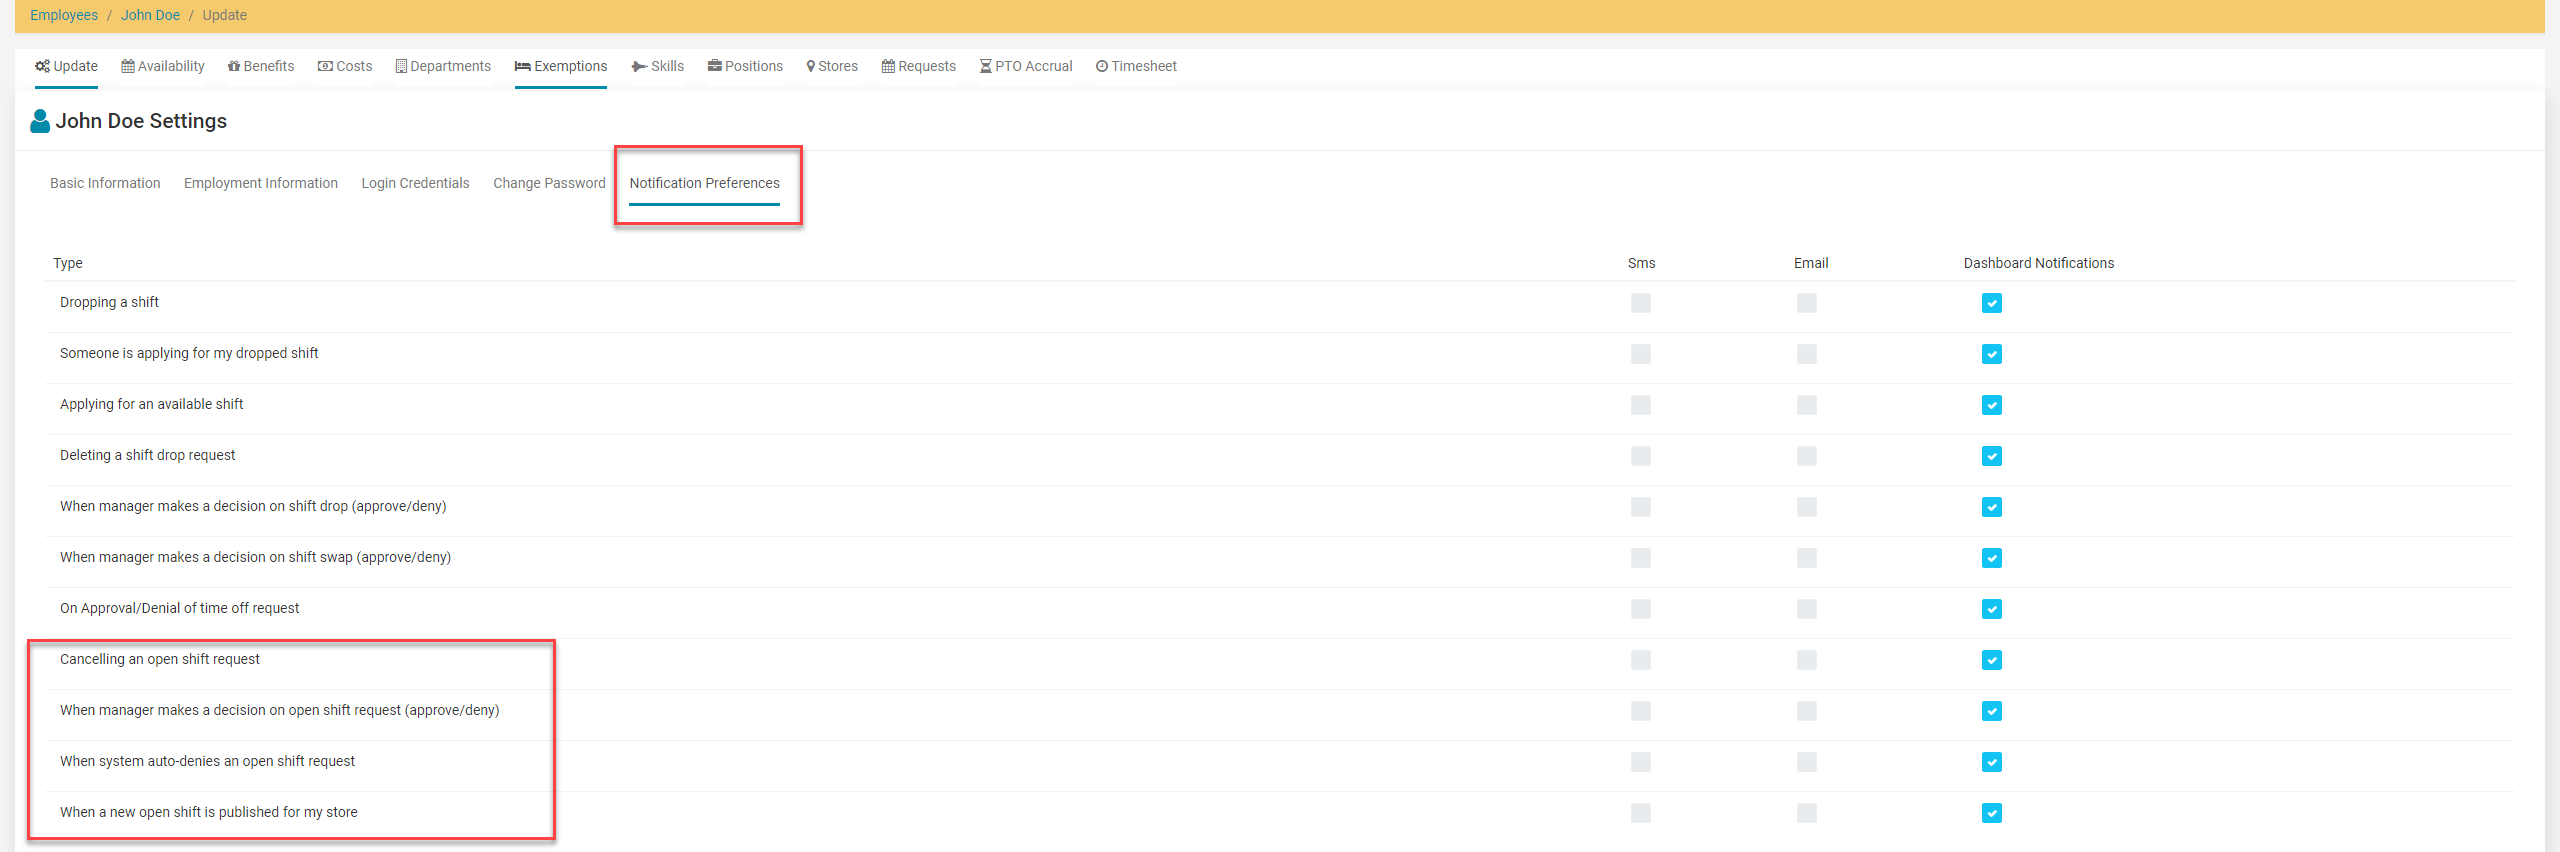Image resolution: width=2560 pixels, height=852 pixels.
Task: Enable Email for time off request approval/denial
Action: (1807, 609)
